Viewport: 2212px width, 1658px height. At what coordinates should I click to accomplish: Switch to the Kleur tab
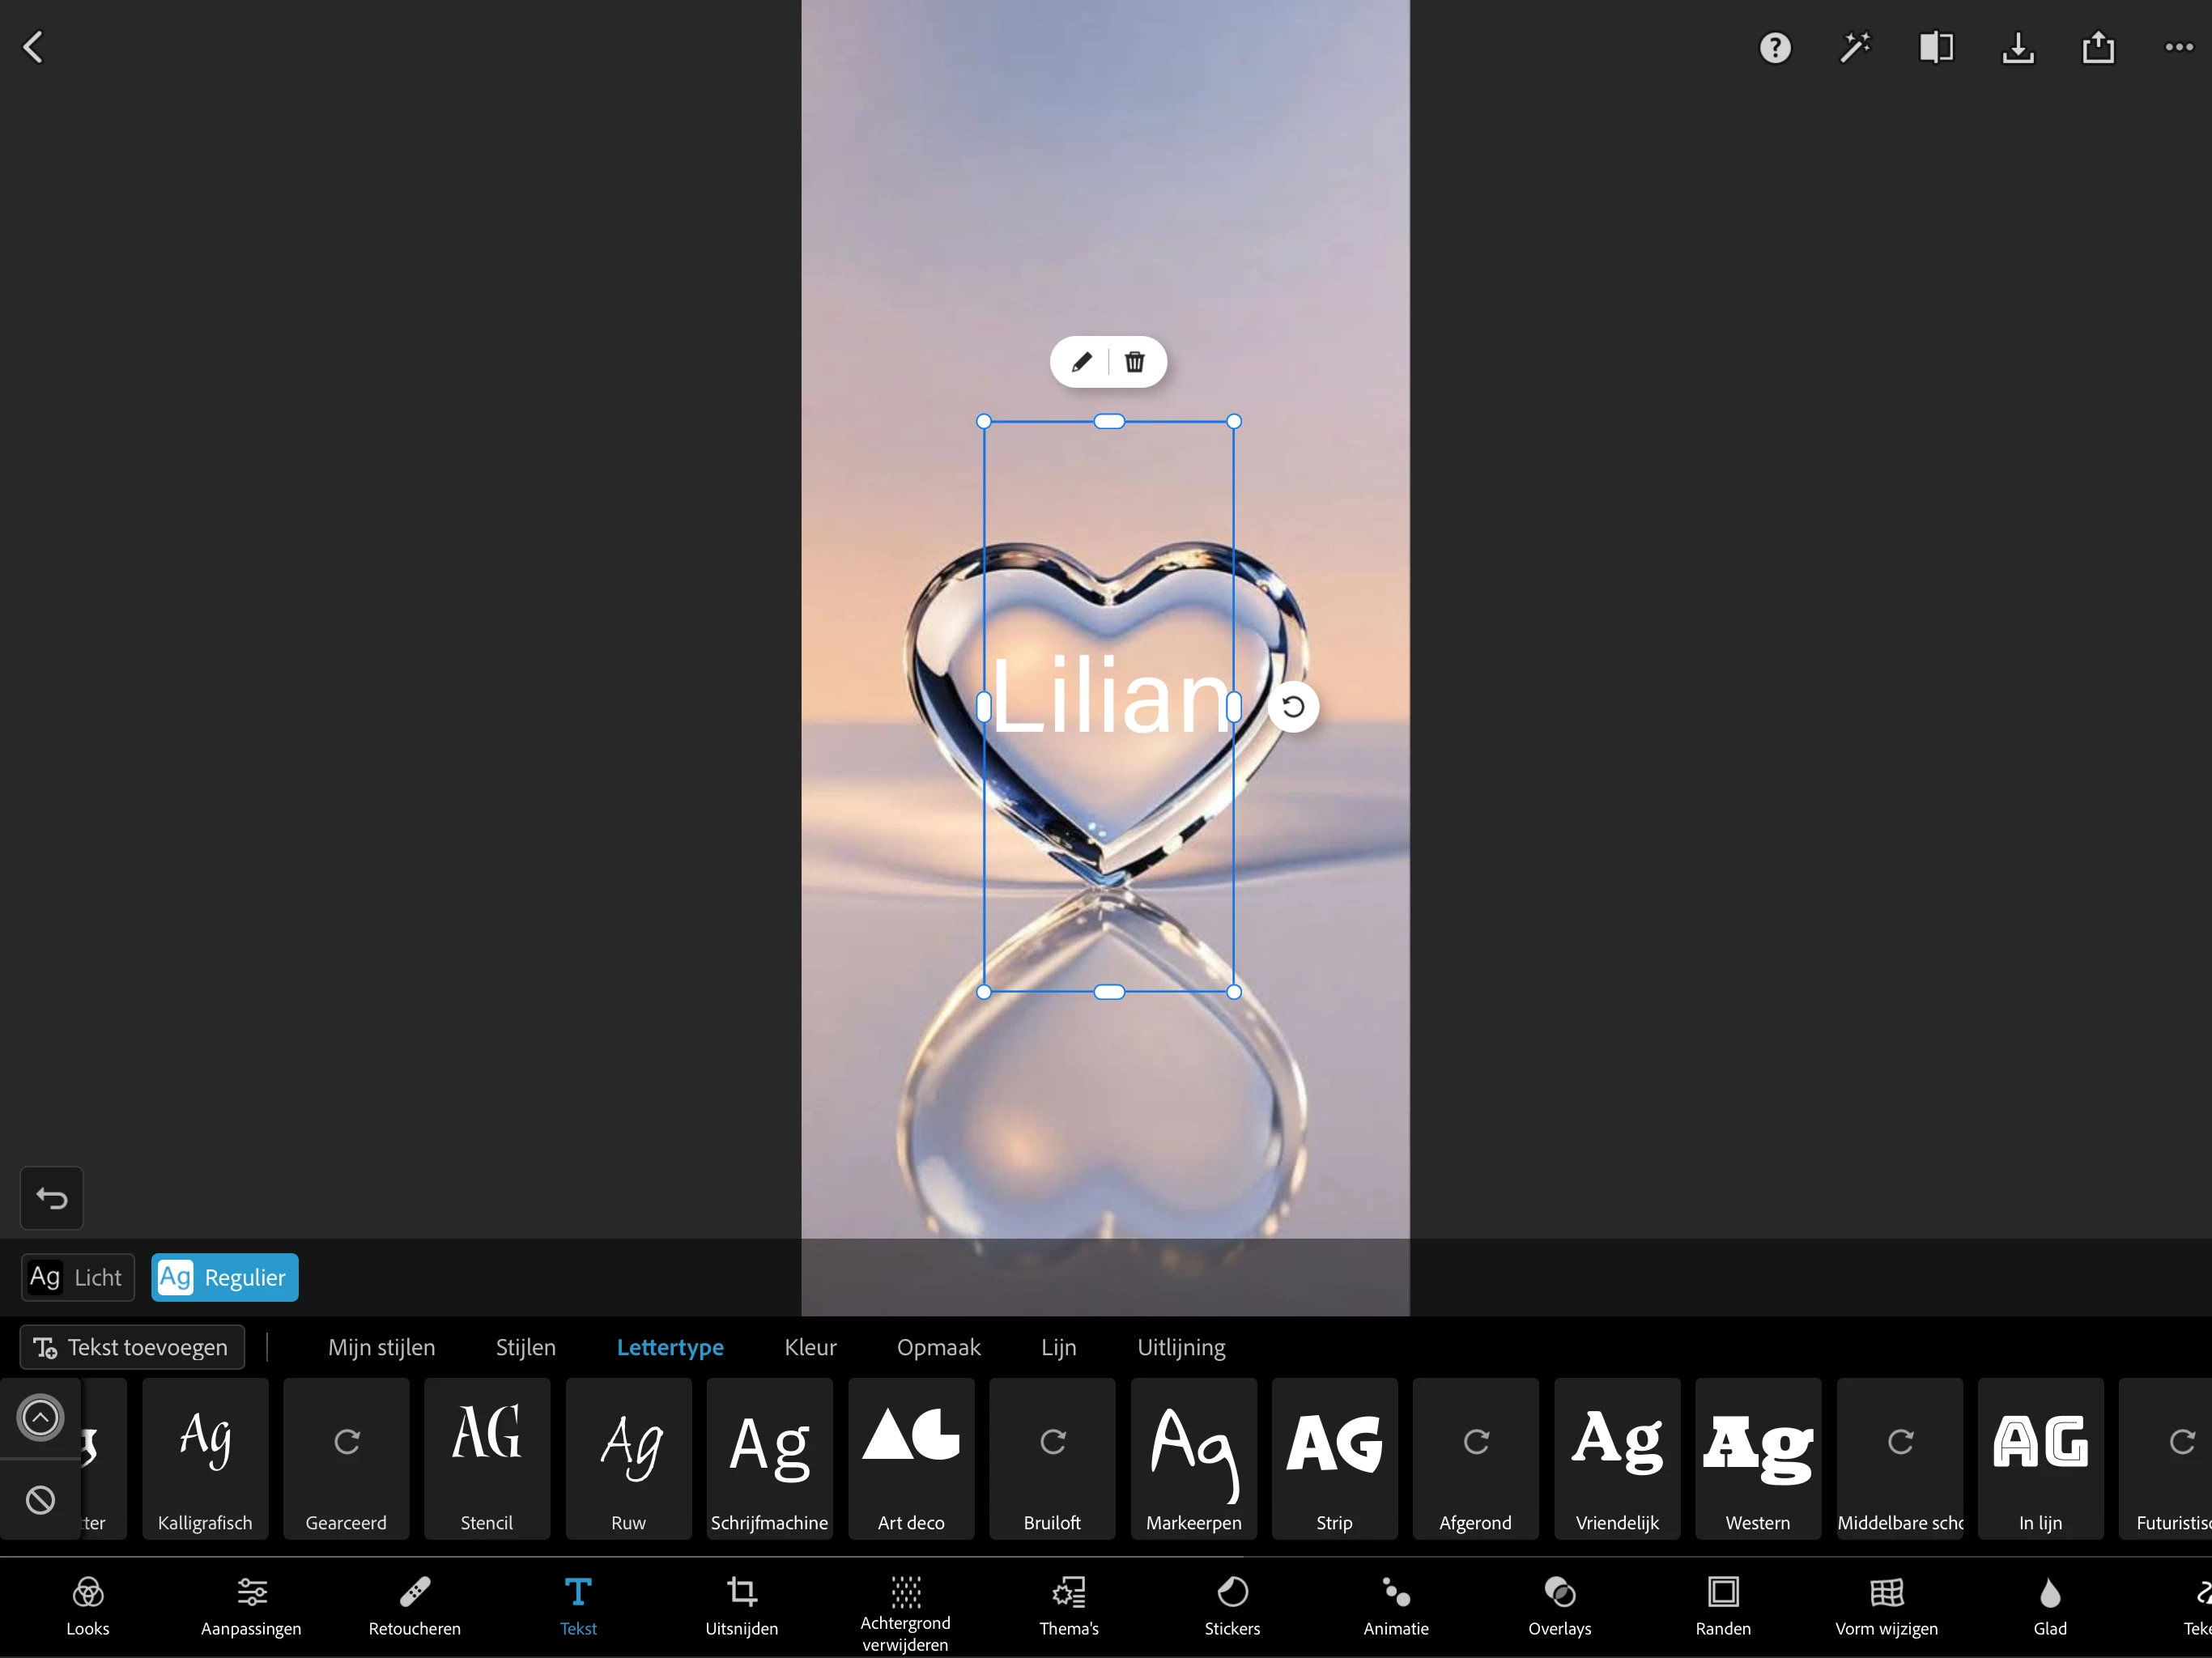click(x=810, y=1347)
